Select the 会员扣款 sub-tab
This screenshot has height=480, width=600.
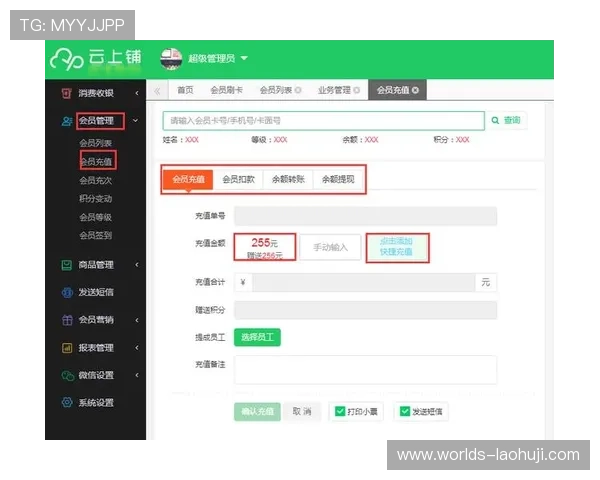(x=238, y=179)
